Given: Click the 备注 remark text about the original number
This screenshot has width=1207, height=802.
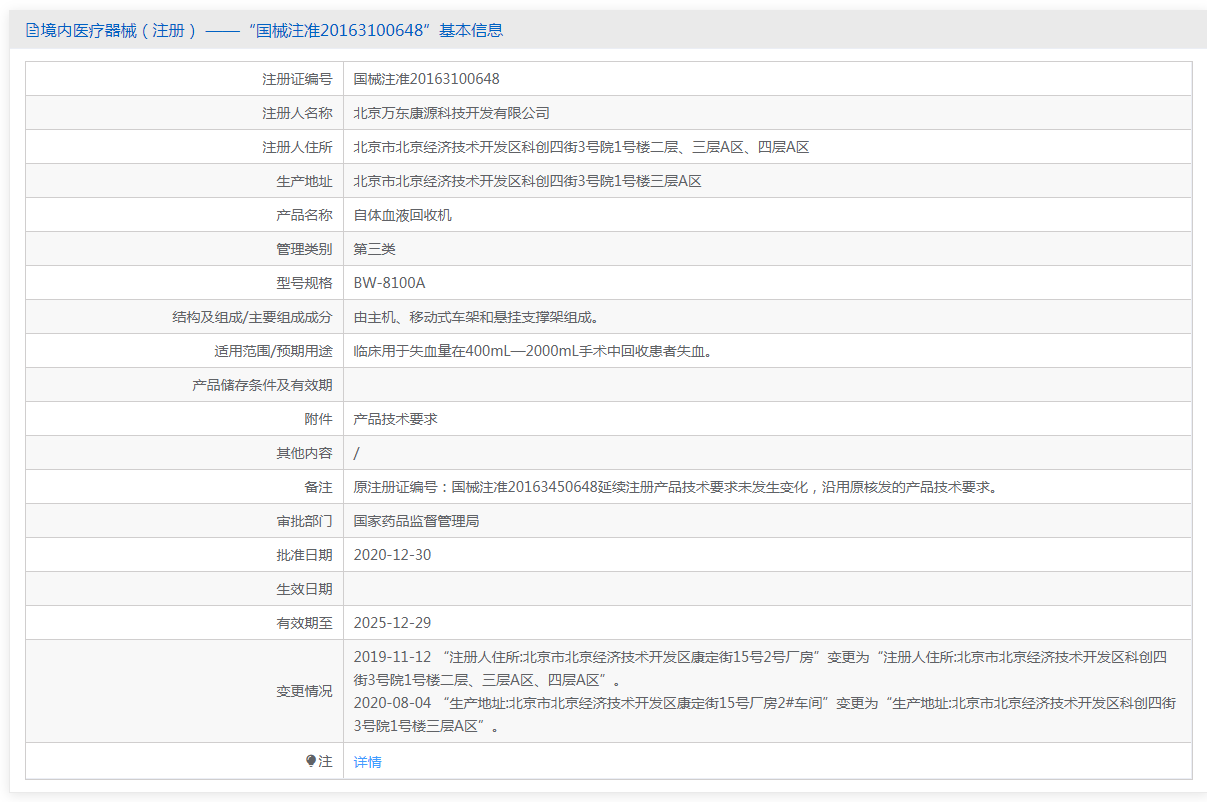Looking at the screenshot, I should (675, 487).
